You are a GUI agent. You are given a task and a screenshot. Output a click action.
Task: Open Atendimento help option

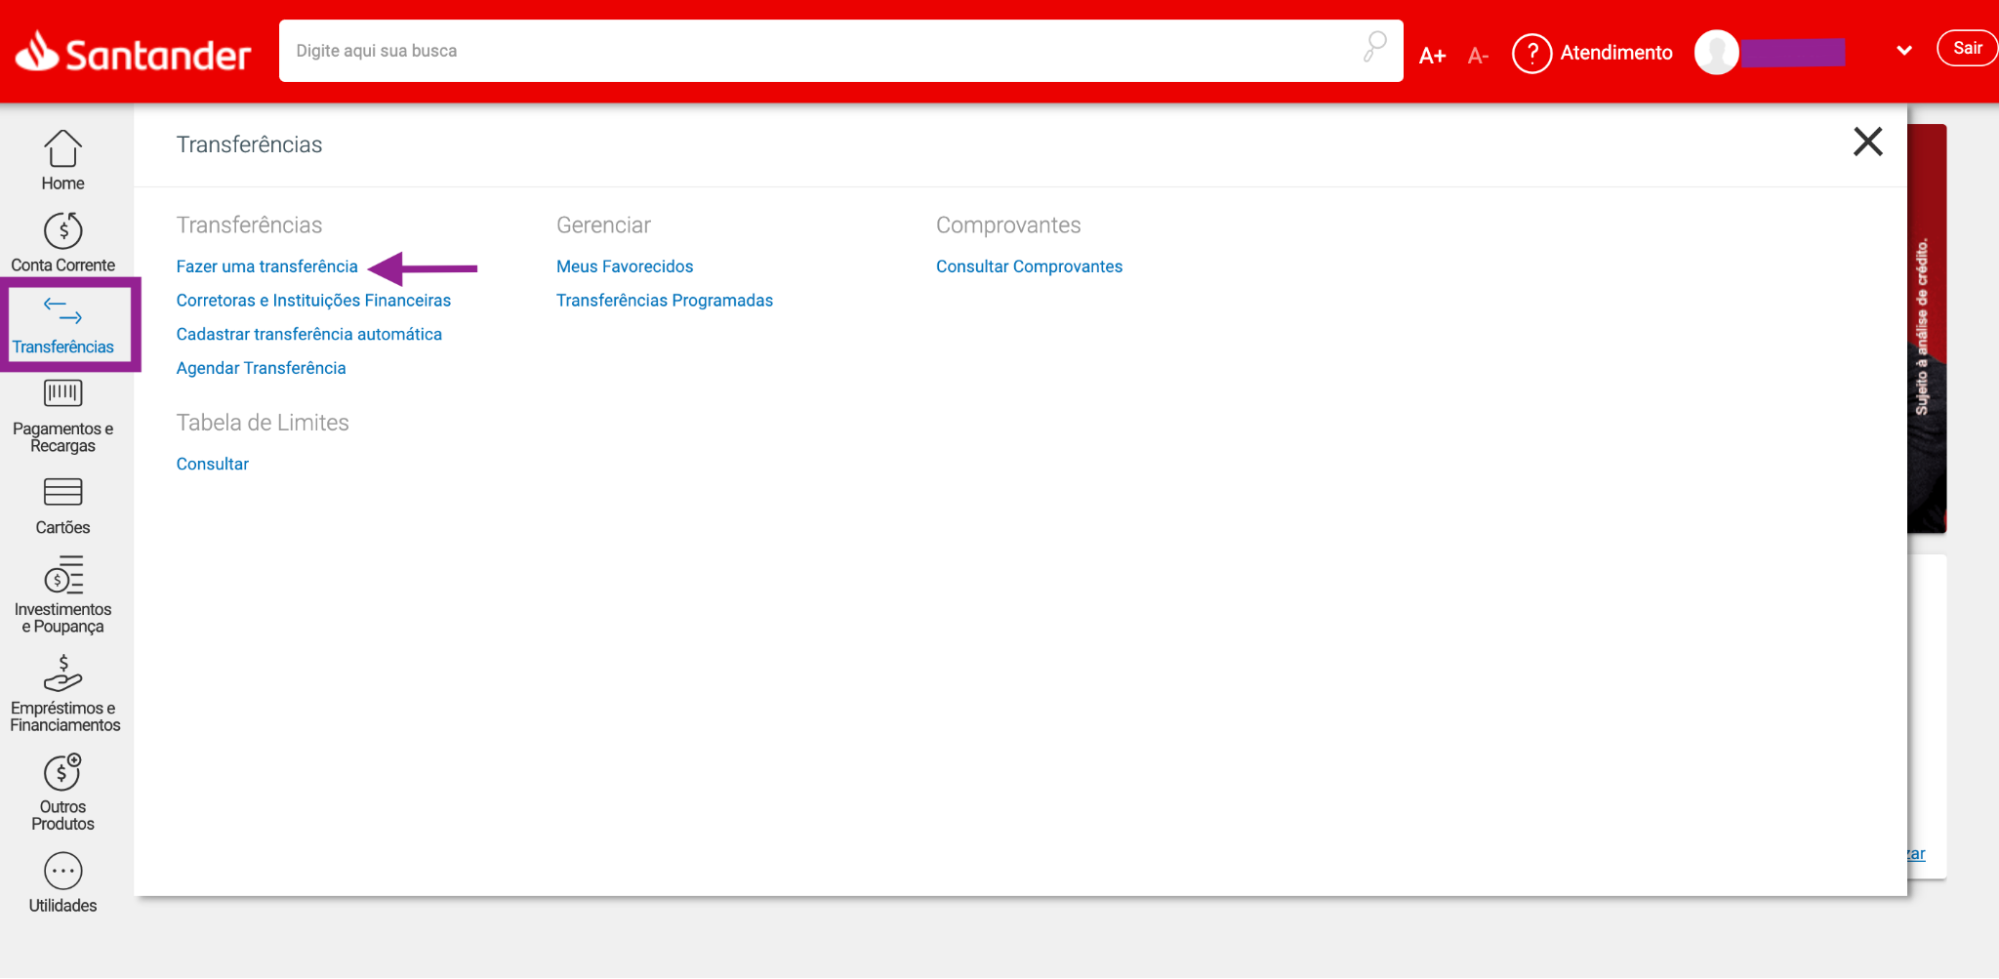(1592, 53)
